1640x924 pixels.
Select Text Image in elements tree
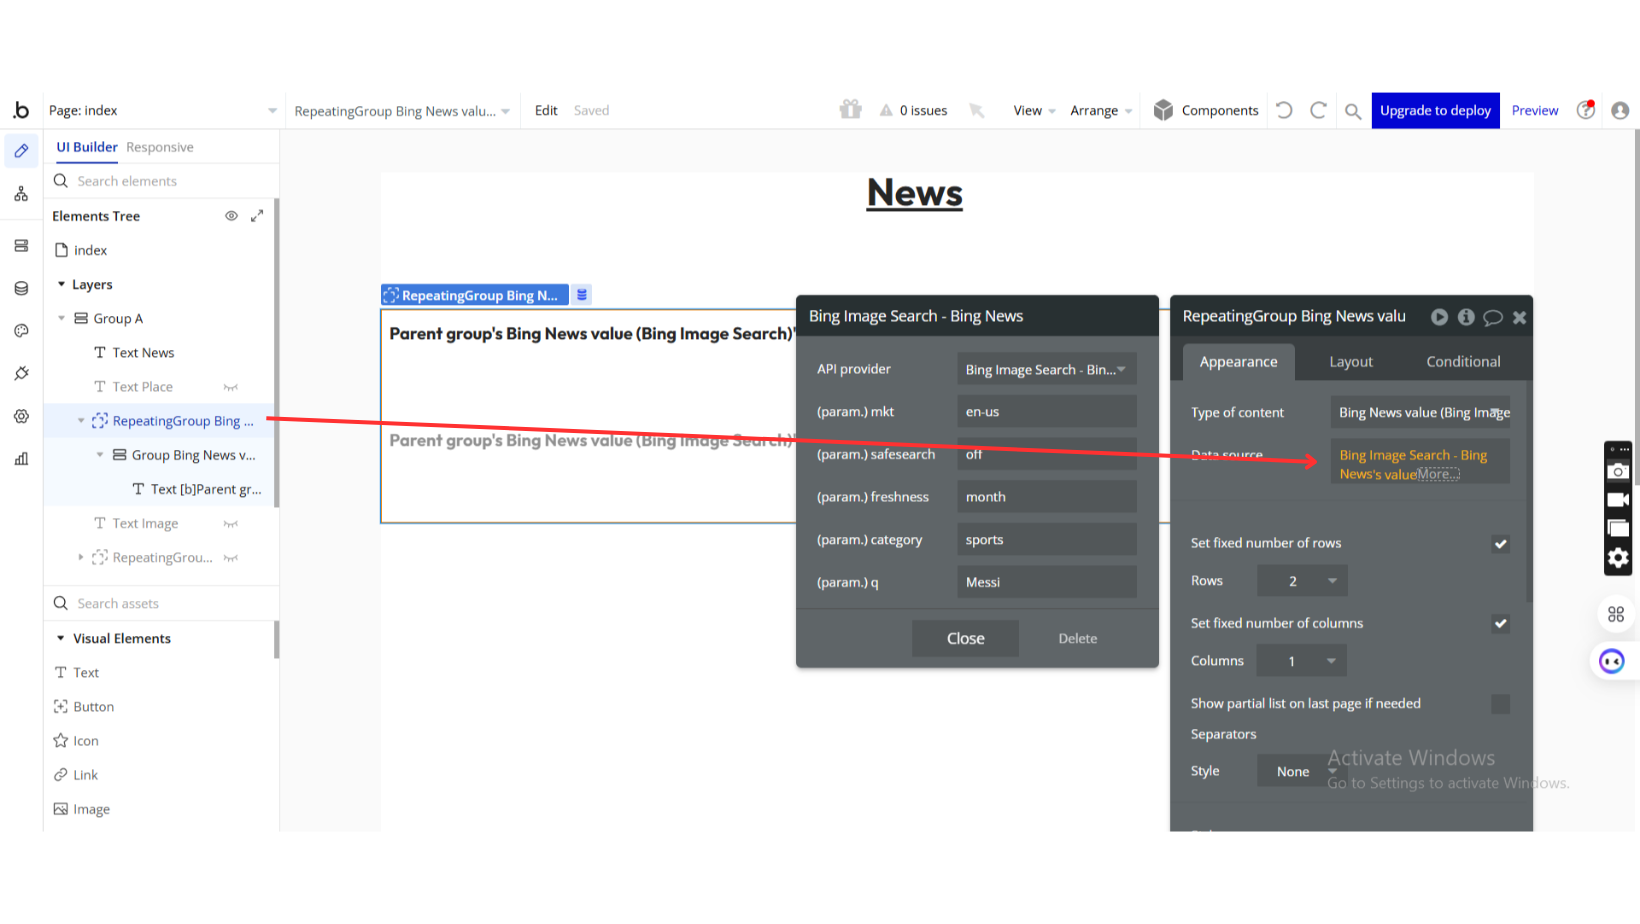coord(145,524)
